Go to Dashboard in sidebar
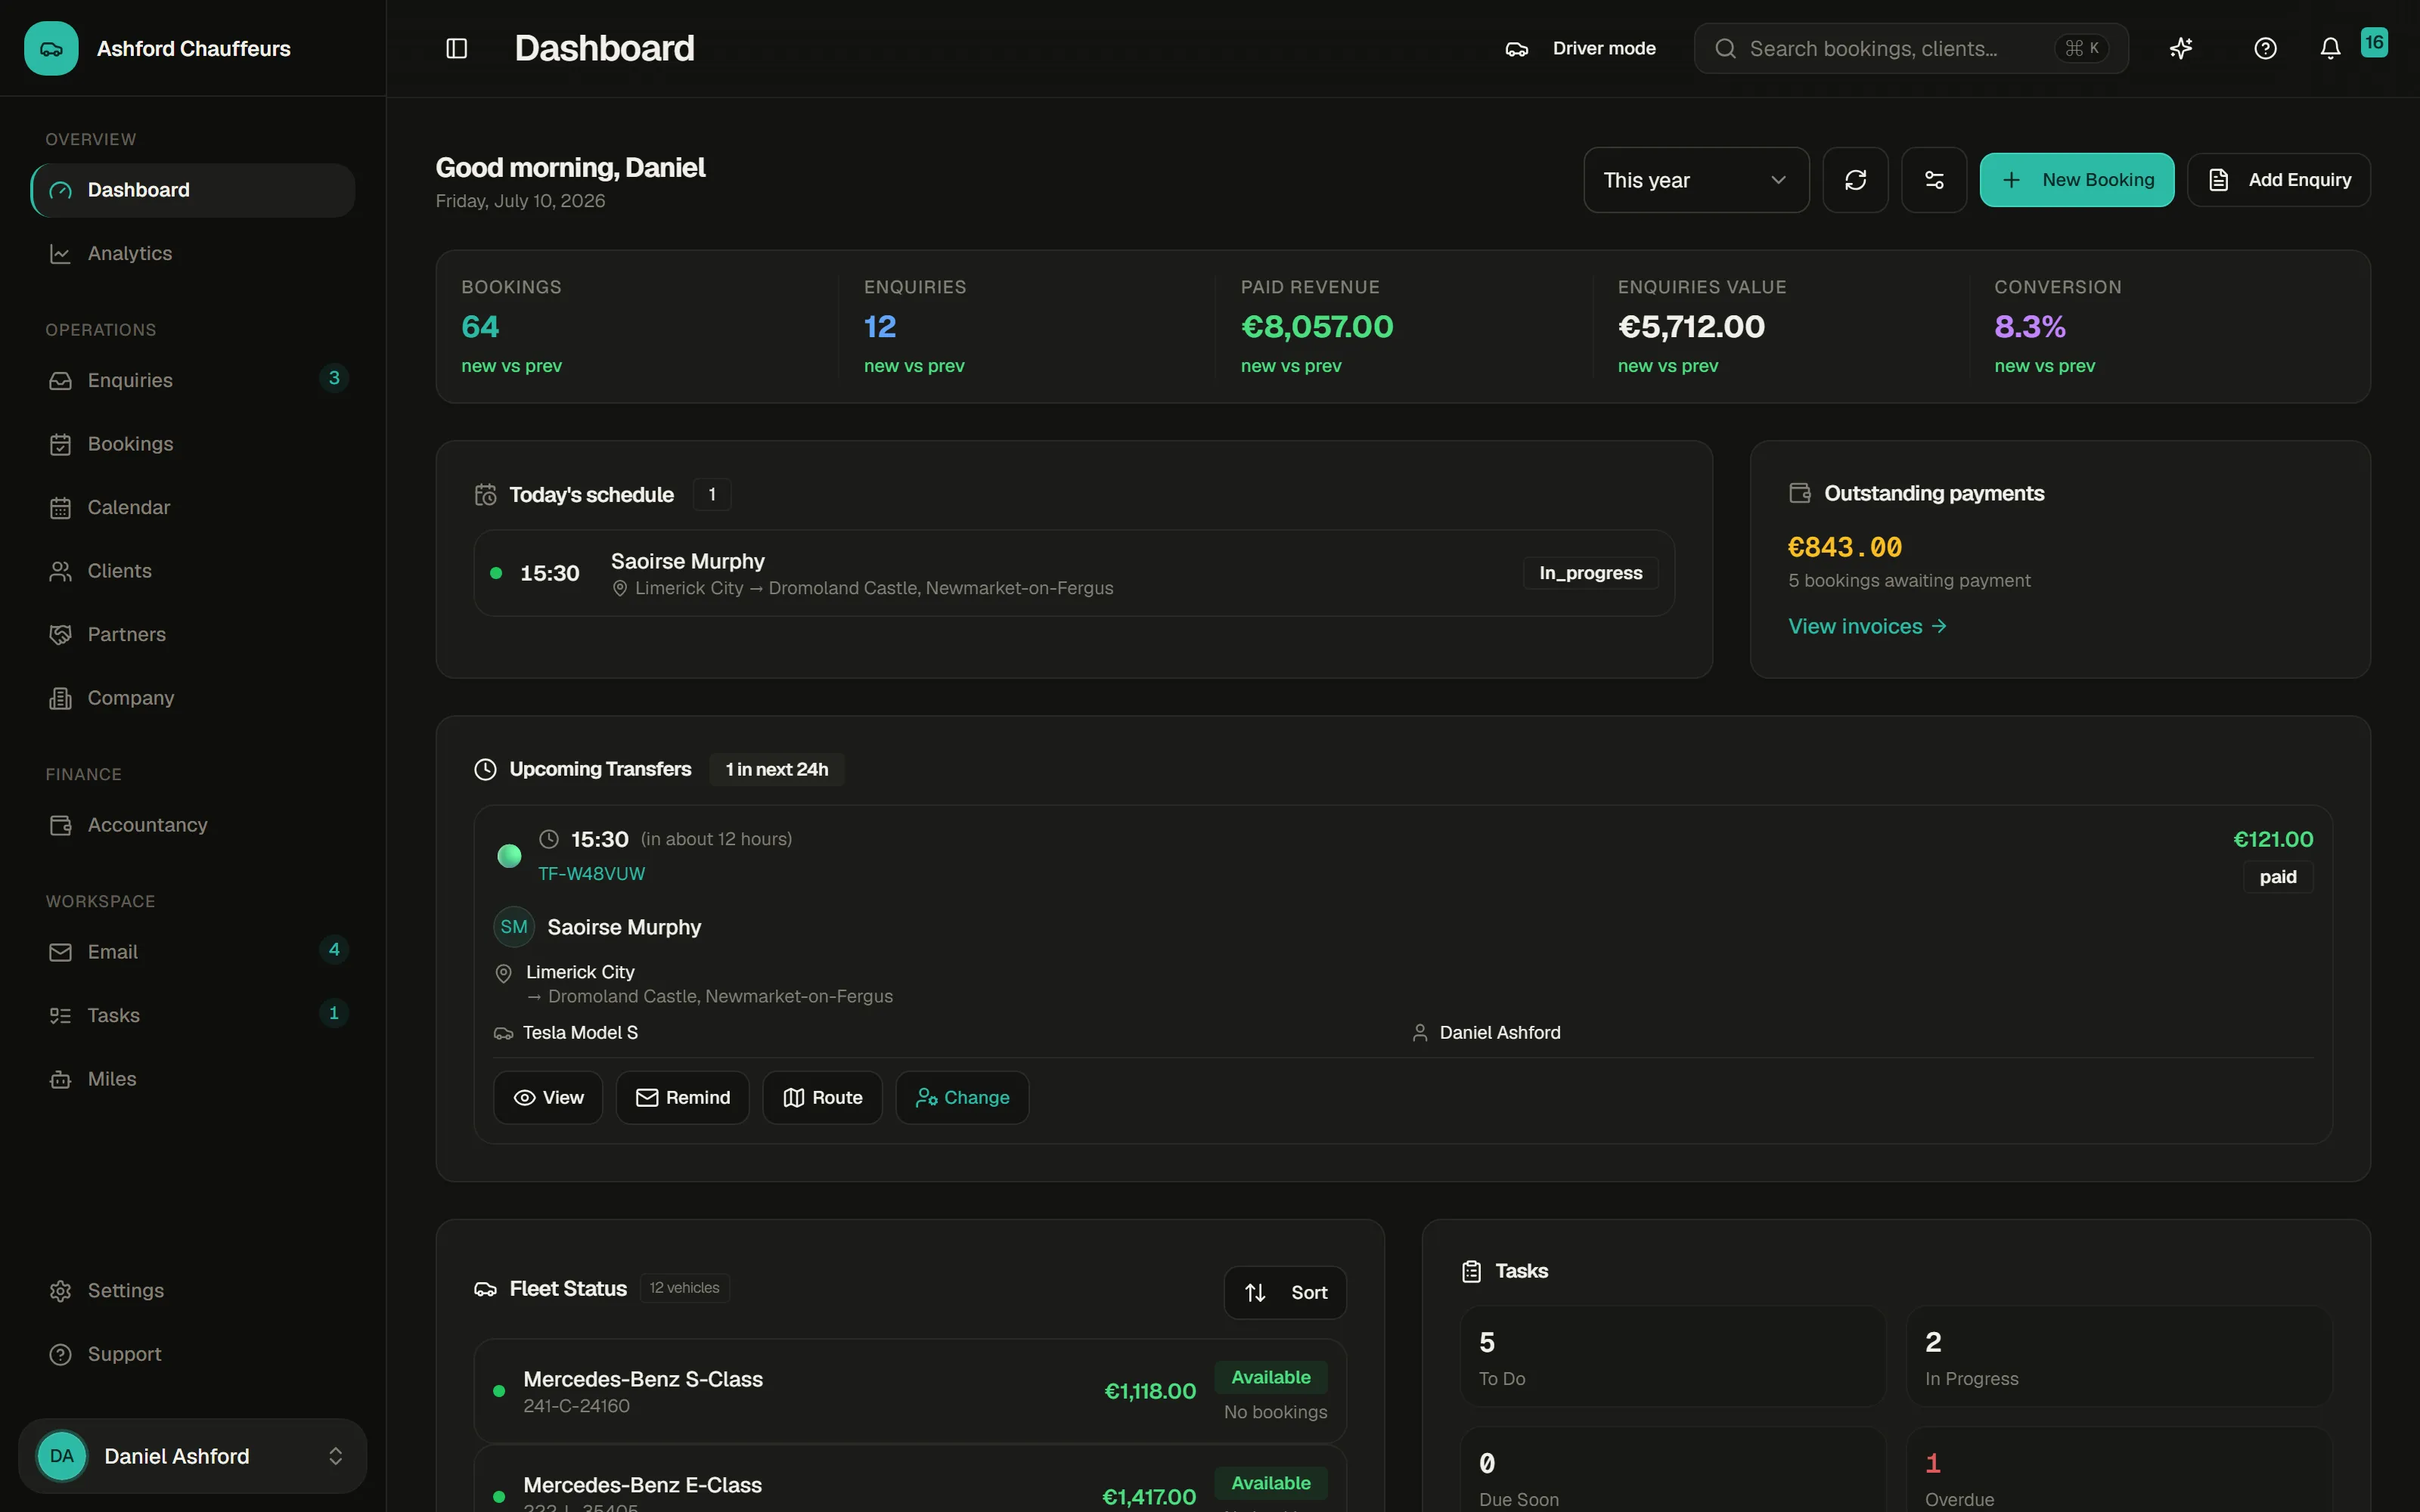Image resolution: width=2420 pixels, height=1512 pixels. coord(192,190)
